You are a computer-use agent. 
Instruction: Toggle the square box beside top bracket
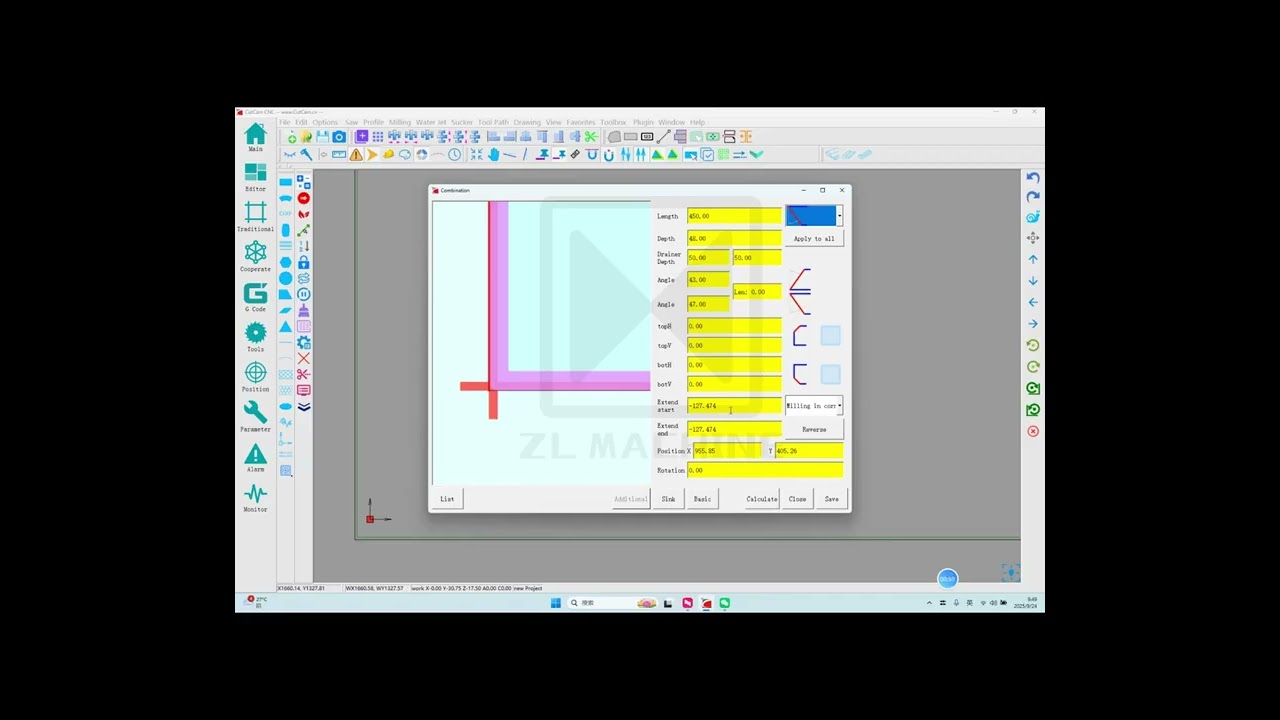click(x=831, y=336)
